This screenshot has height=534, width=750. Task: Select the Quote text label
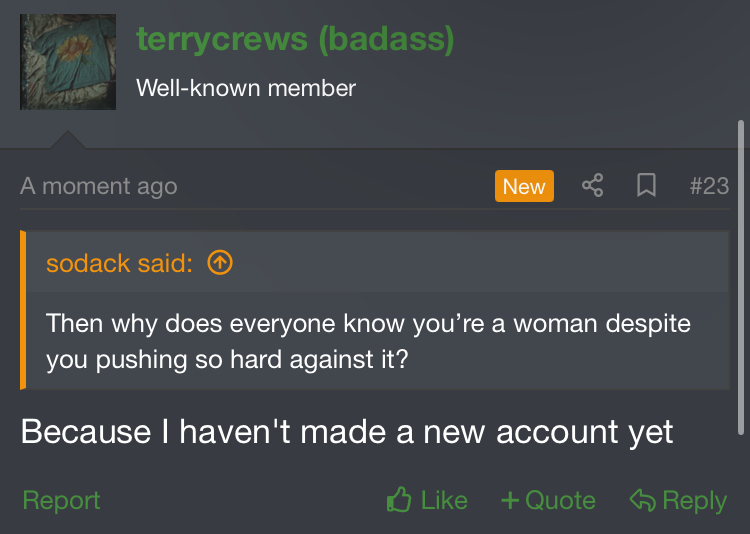coord(560,501)
